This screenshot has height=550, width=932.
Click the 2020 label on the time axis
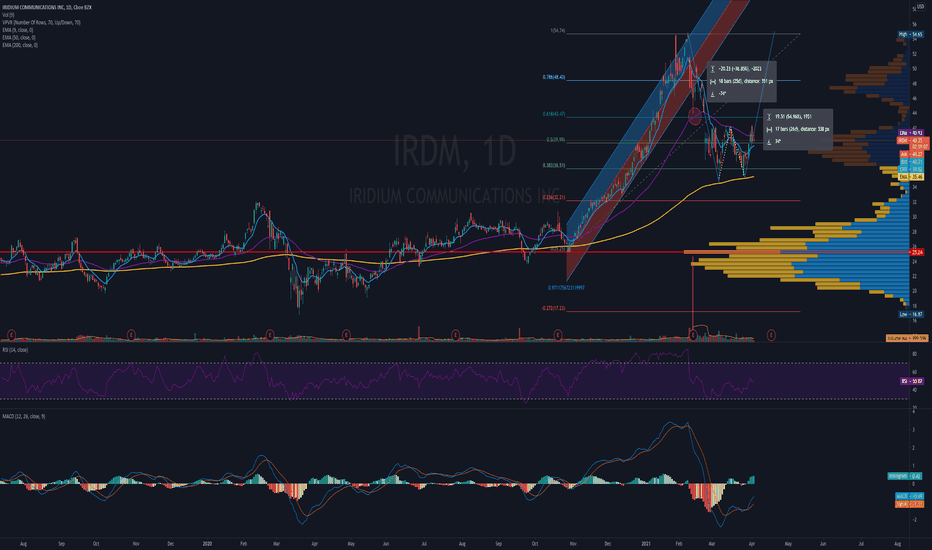click(x=207, y=543)
